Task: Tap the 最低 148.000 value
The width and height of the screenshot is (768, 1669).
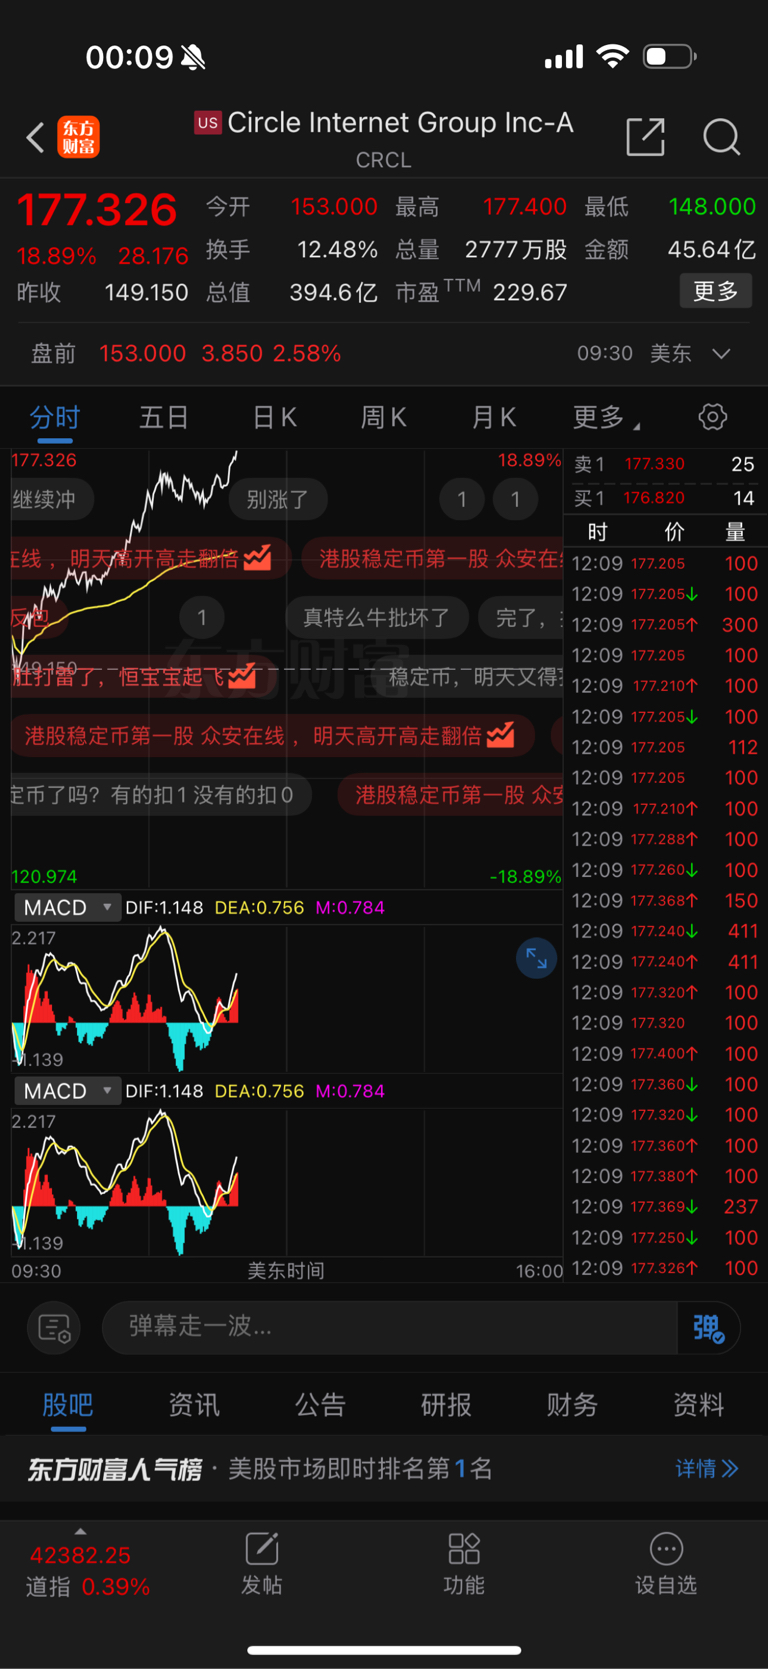Action: [x=712, y=207]
